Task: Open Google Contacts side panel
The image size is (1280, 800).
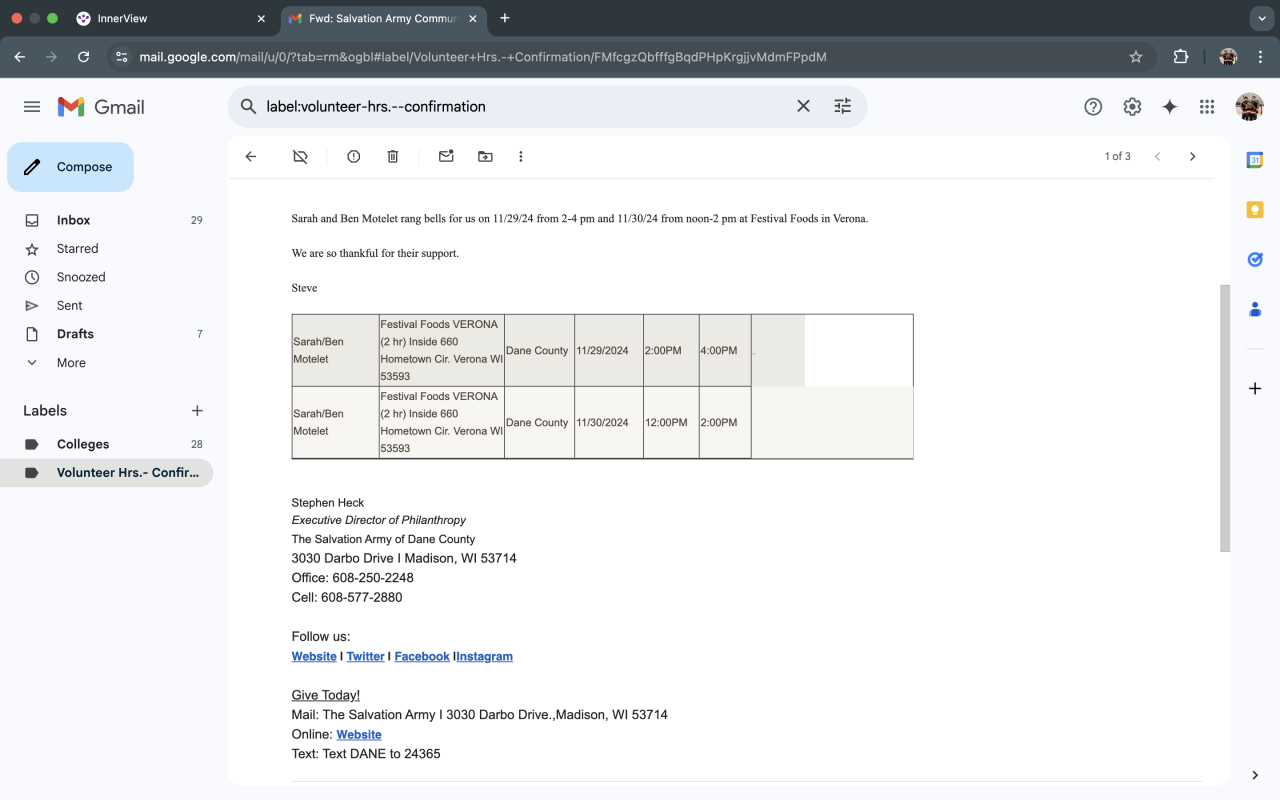Action: coord(1255,310)
